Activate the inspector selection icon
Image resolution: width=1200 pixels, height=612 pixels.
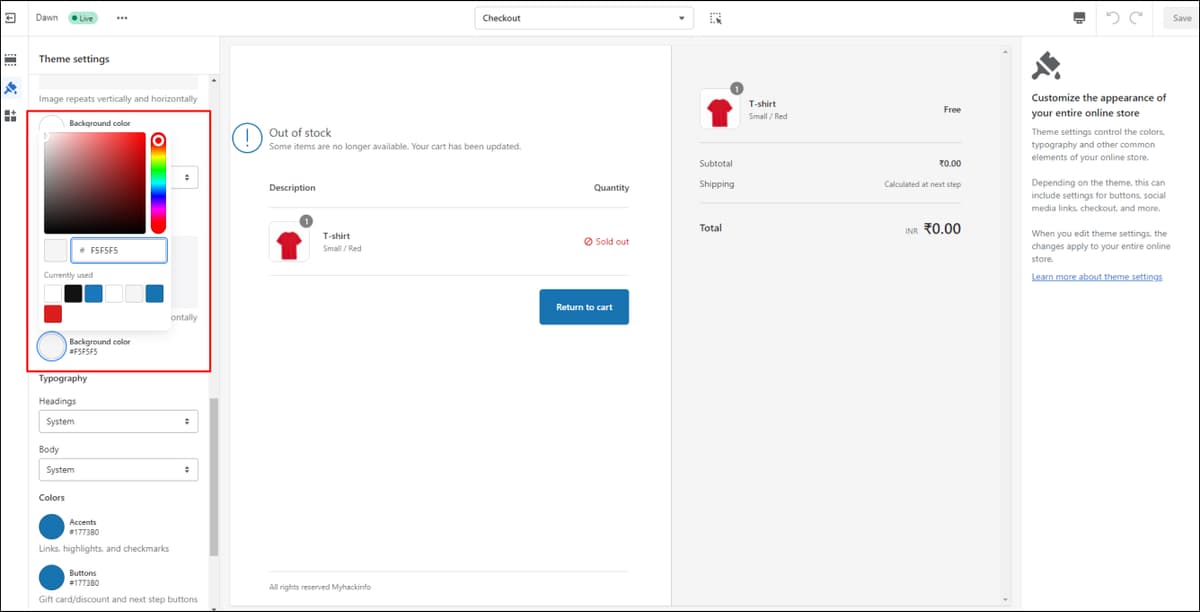pos(715,18)
